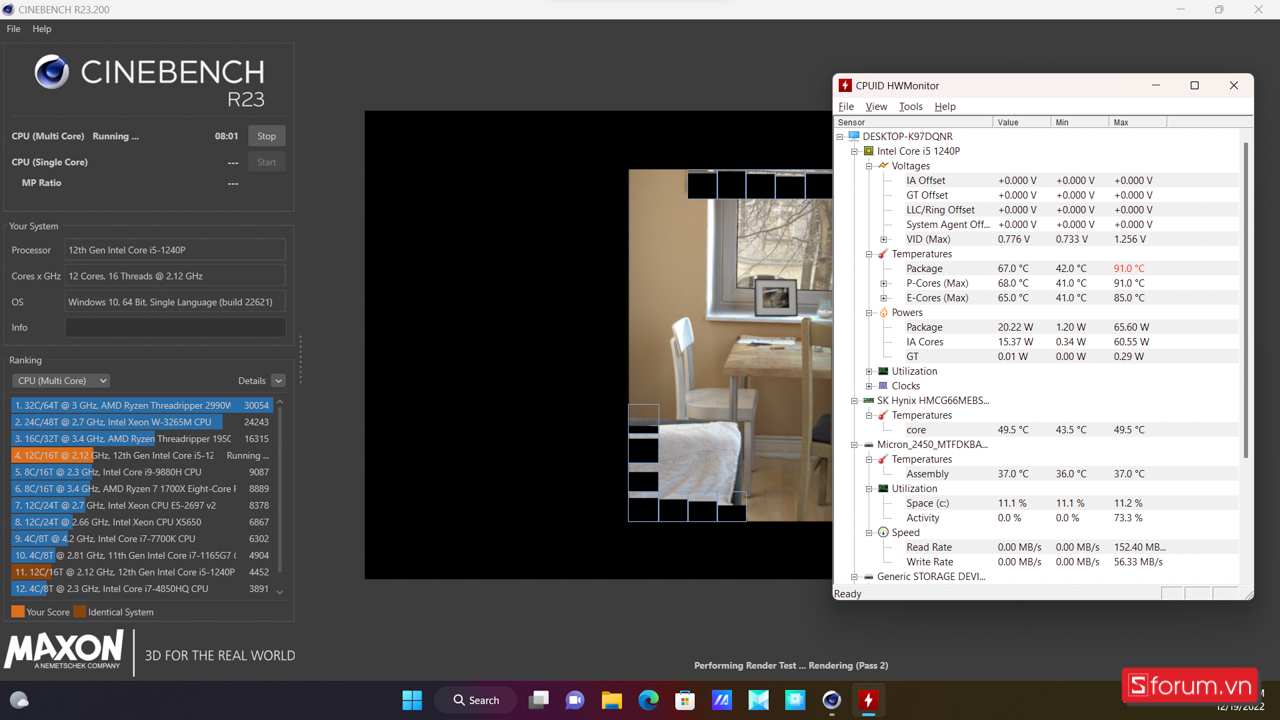Click the Value column header in HWMonitor
Screen dimensions: 1280x720
(x=1022, y=122)
